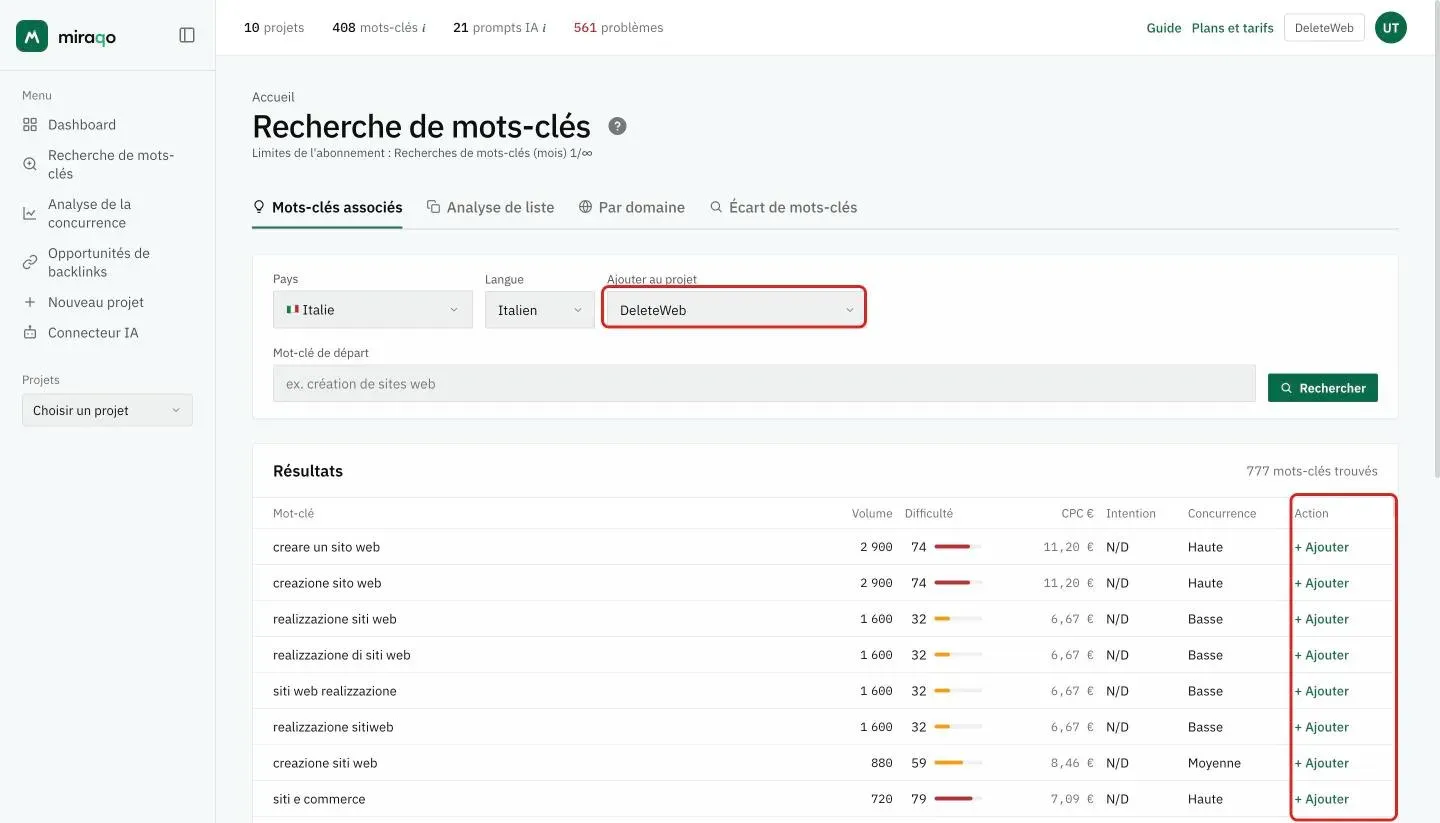1440x823 pixels.
Task: Open Dashboard in the sidebar menu
Action: [82, 125]
